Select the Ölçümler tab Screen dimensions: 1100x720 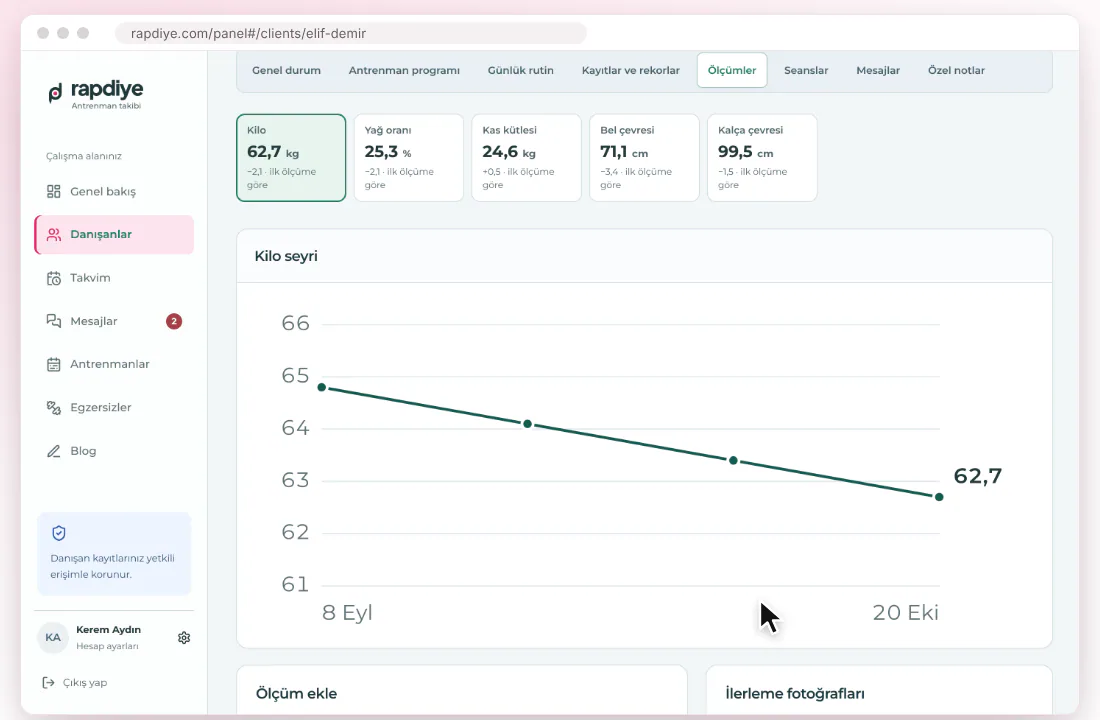click(732, 70)
